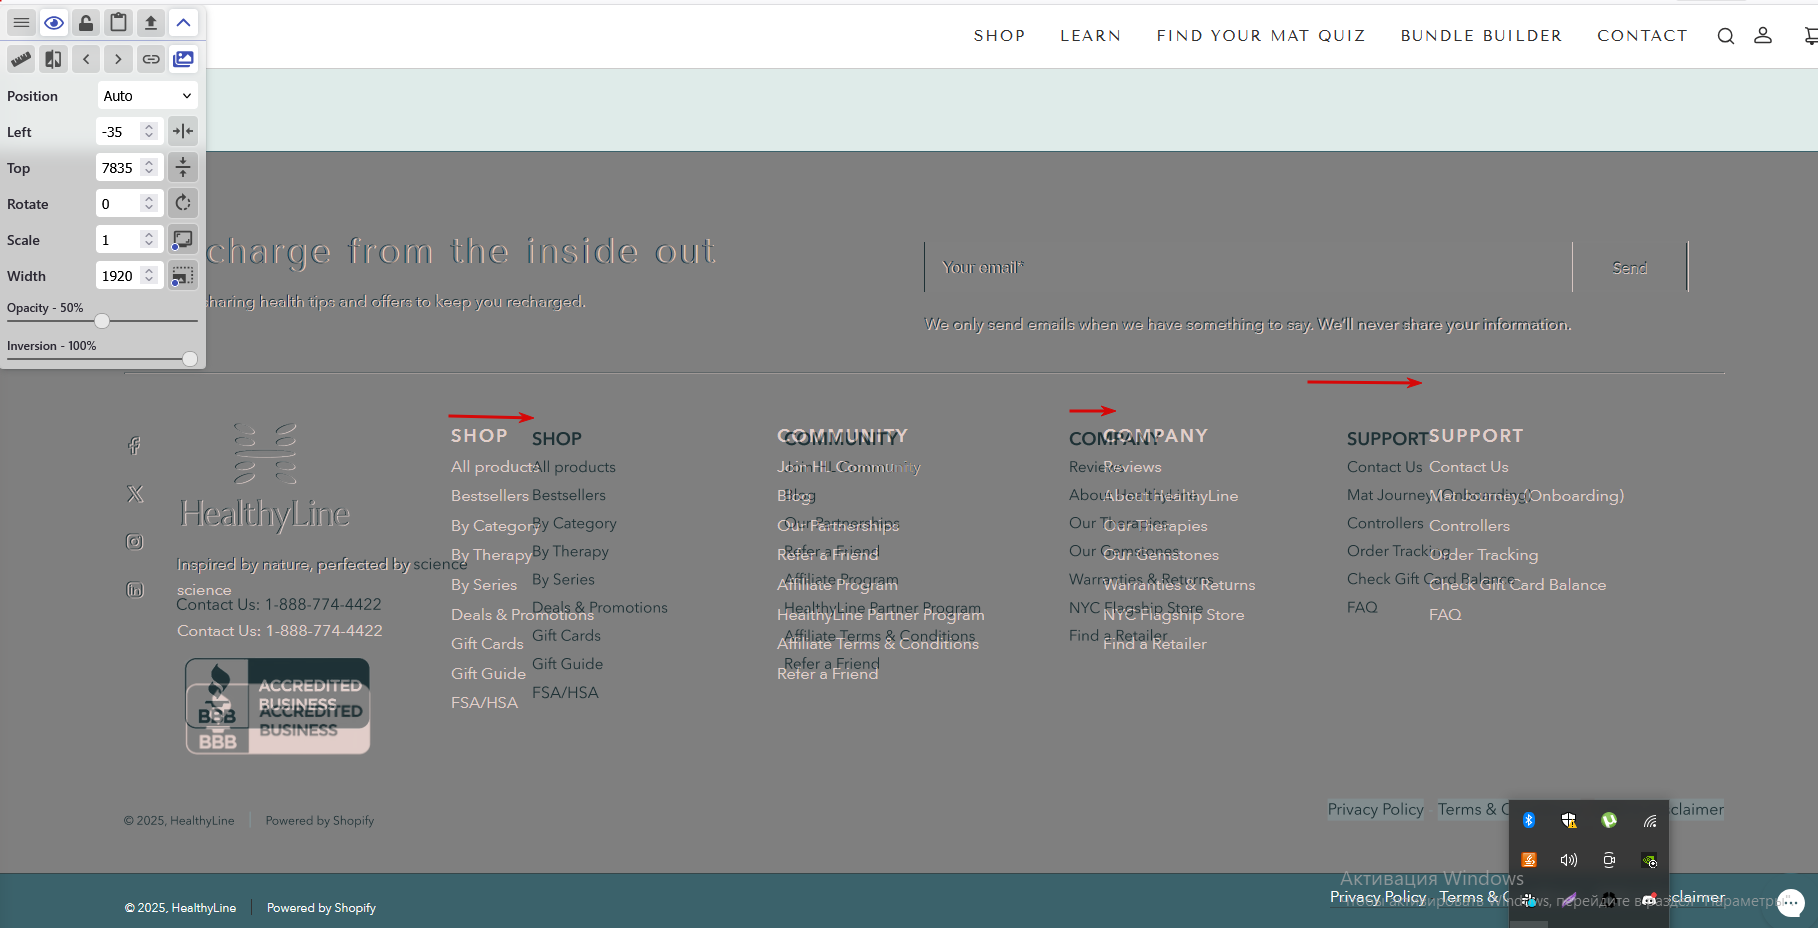Click the fit width icon beside Width

click(x=183, y=275)
